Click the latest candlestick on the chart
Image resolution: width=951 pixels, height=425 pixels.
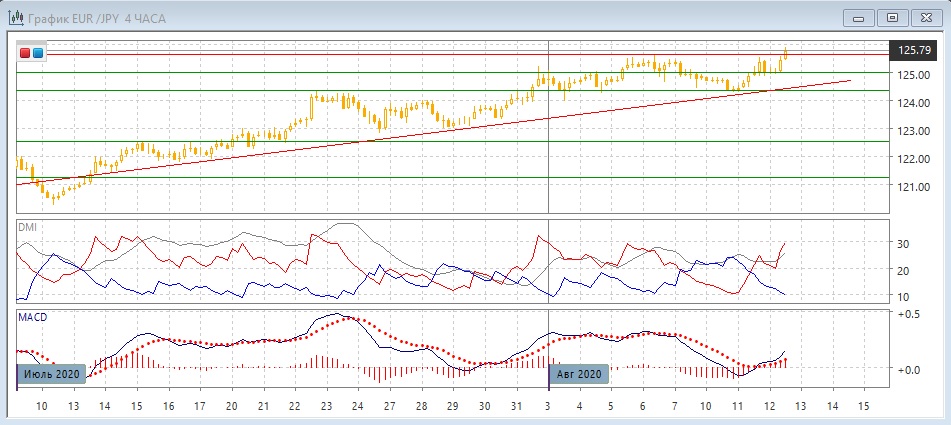(785, 53)
